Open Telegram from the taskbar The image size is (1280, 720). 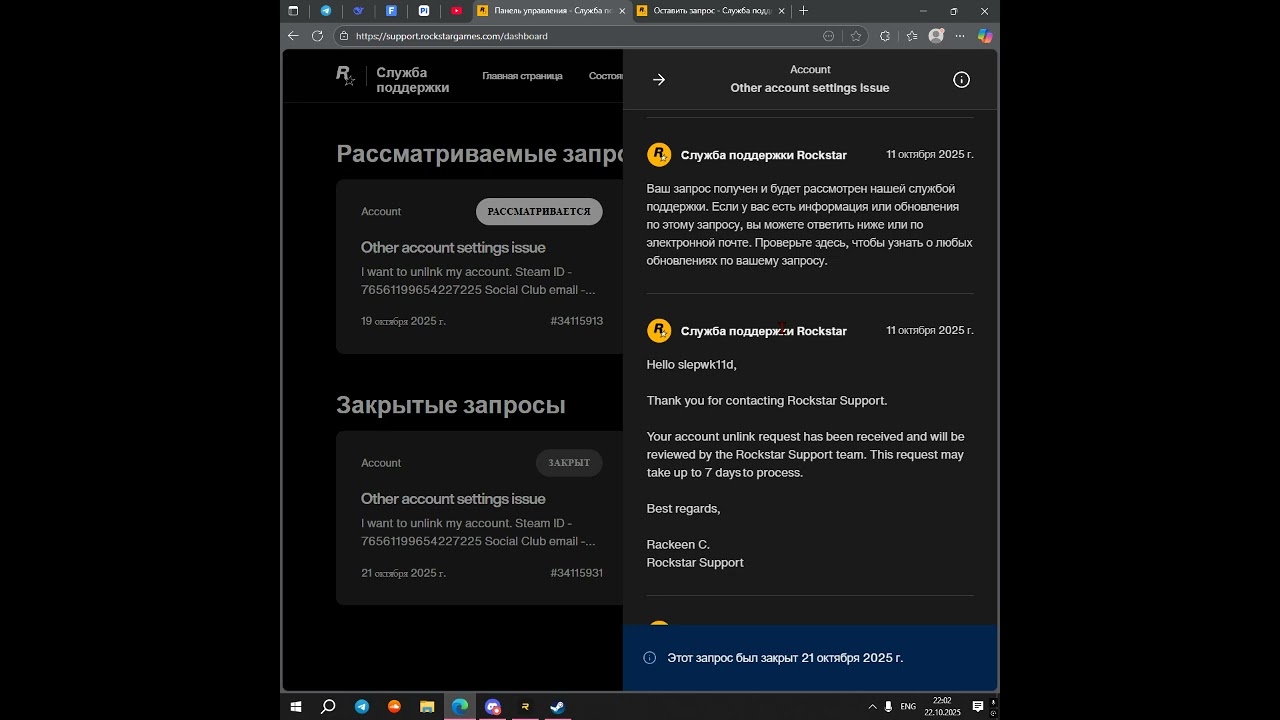click(361, 707)
